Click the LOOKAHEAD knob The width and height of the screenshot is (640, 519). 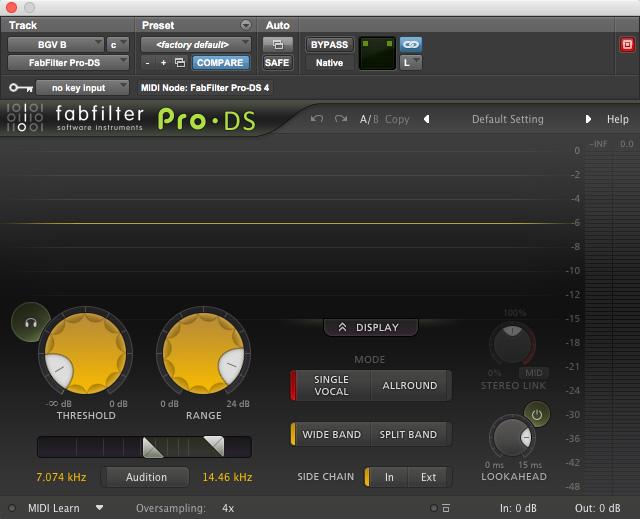pos(512,437)
